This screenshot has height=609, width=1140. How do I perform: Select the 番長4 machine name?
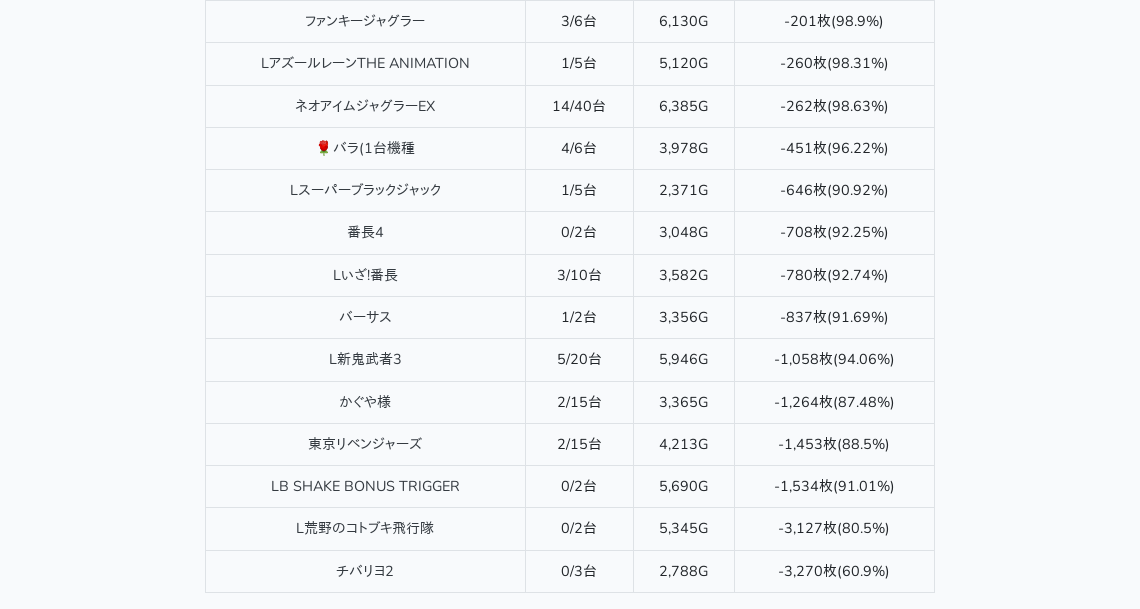click(x=365, y=232)
